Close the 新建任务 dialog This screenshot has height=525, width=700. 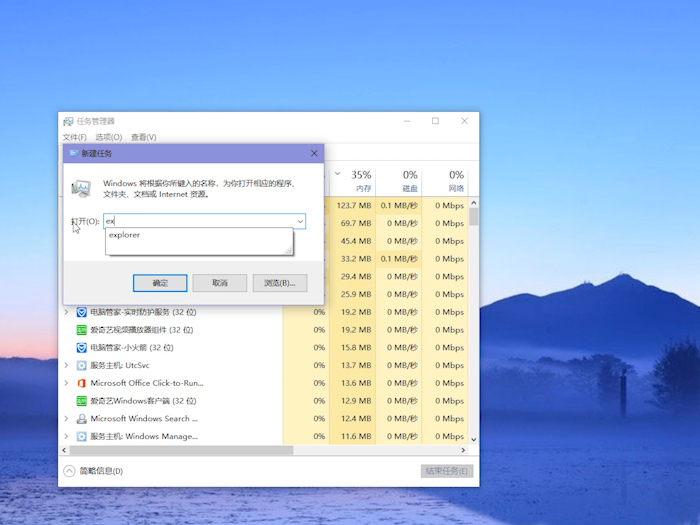[314, 153]
